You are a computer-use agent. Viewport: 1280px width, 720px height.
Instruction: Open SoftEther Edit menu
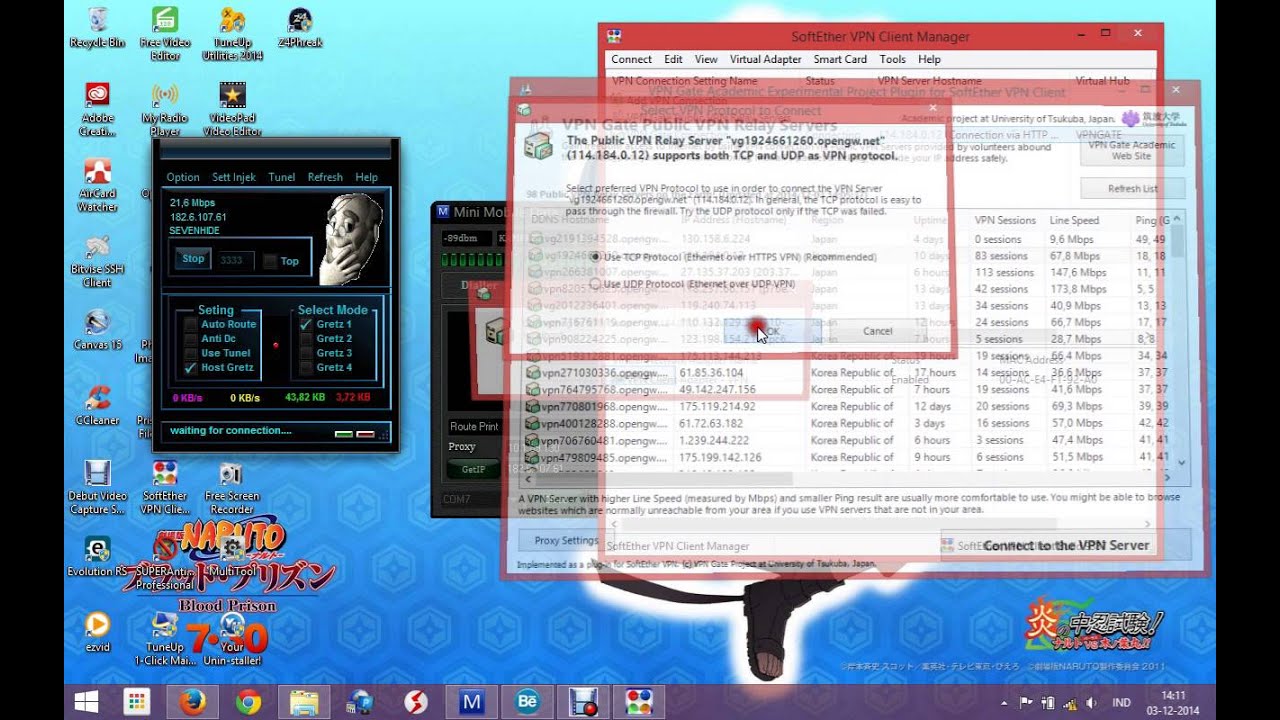tap(673, 59)
